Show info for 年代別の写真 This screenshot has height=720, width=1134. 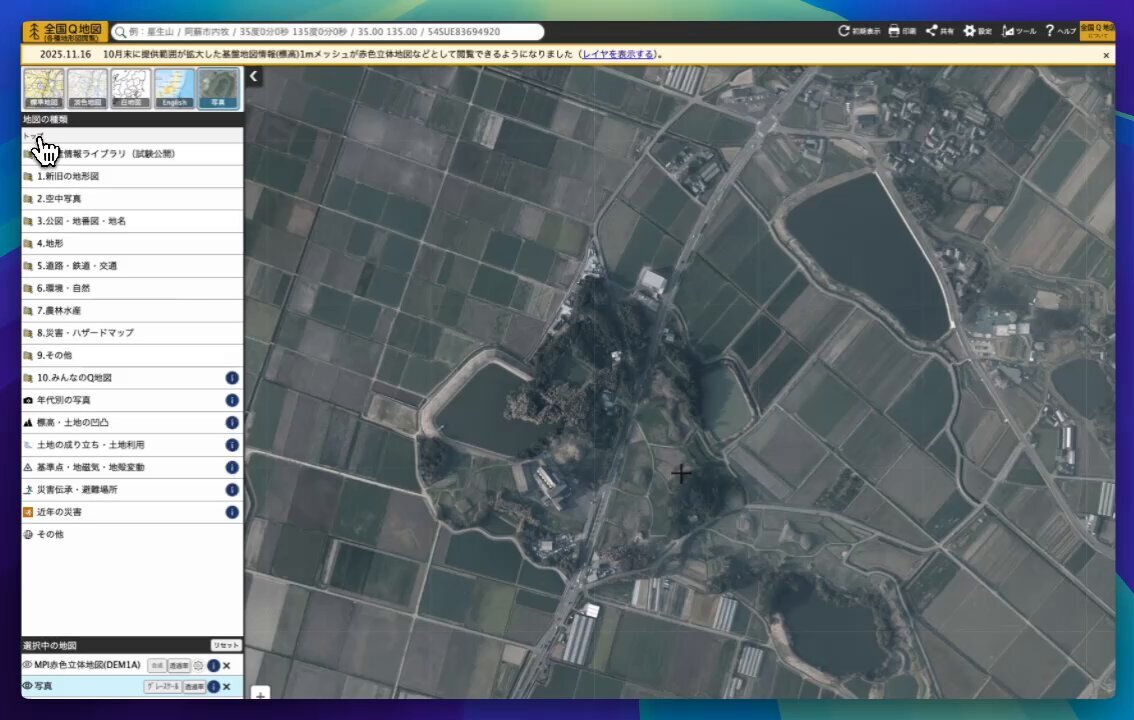pos(232,400)
